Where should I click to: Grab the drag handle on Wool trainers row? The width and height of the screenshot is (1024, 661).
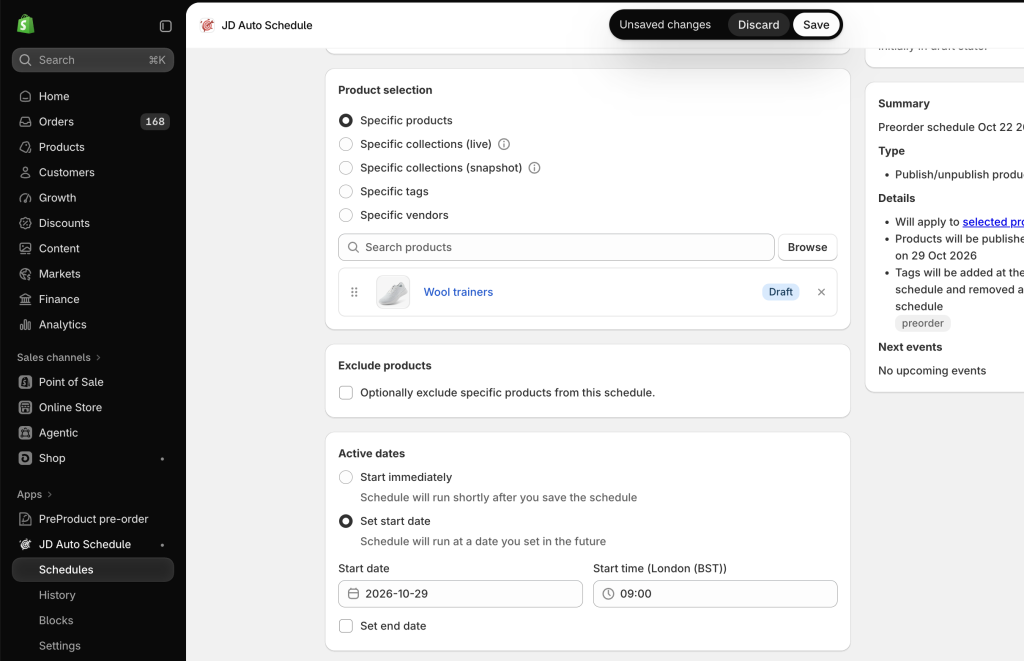point(354,292)
